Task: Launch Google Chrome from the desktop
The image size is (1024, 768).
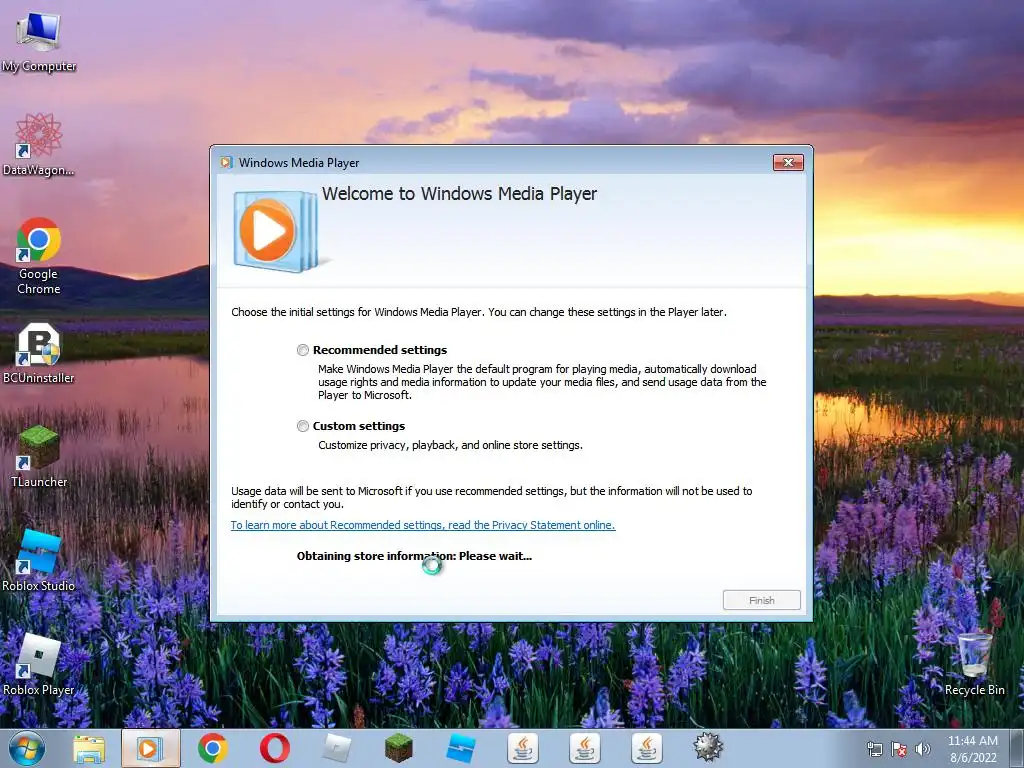Action: pos(39,256)
